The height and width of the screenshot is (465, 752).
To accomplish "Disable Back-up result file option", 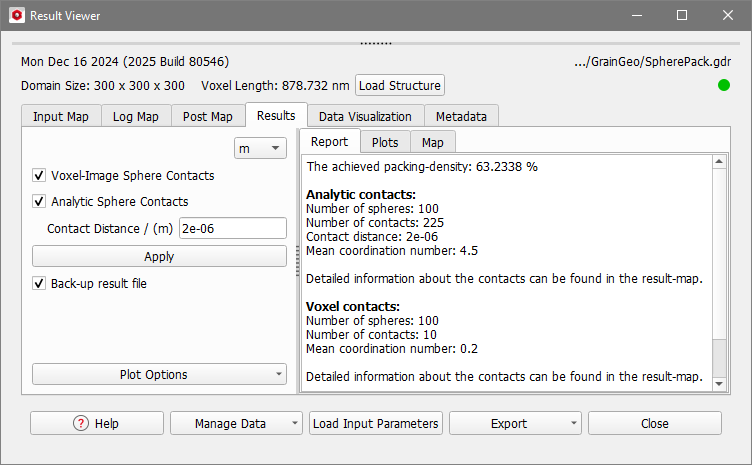I will click(x=39, y=283).
